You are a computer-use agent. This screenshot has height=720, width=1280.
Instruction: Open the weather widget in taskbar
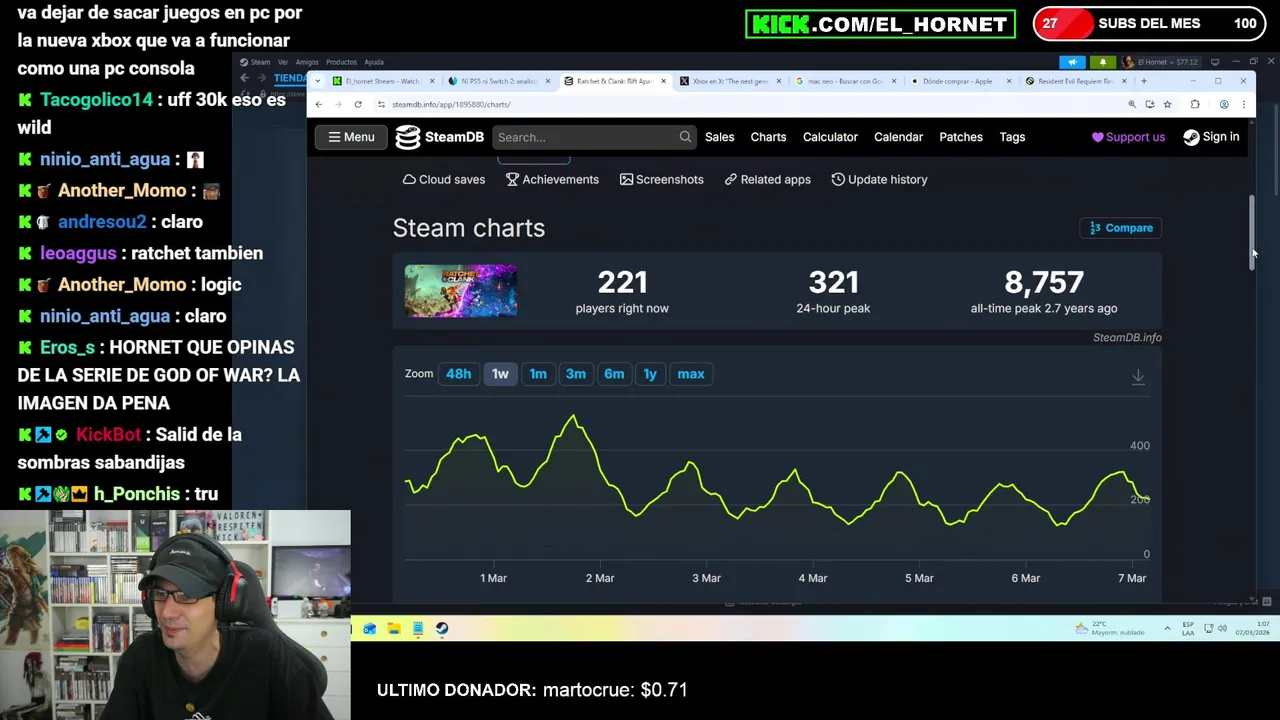click(x=1108, y=628)
